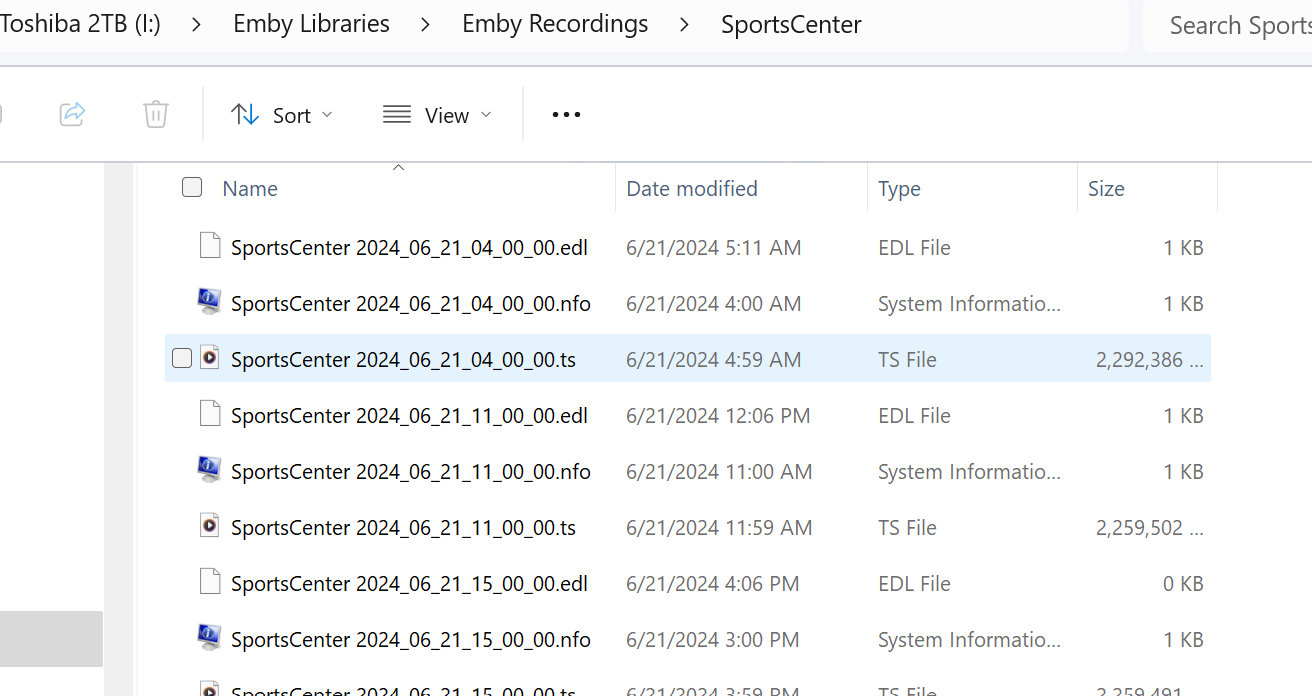Select the EDL file icon for SportsCenter 2024_06_21_15_00_00.edl
The height and width of the screenshot is (696, 1312).
coord(209,583)
